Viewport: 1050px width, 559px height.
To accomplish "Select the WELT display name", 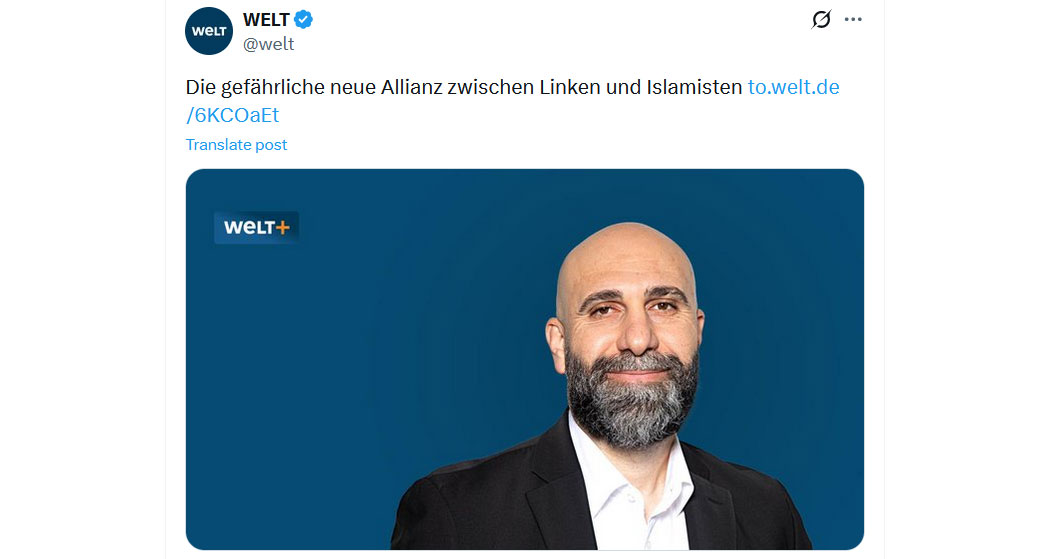I will [267, 20].
